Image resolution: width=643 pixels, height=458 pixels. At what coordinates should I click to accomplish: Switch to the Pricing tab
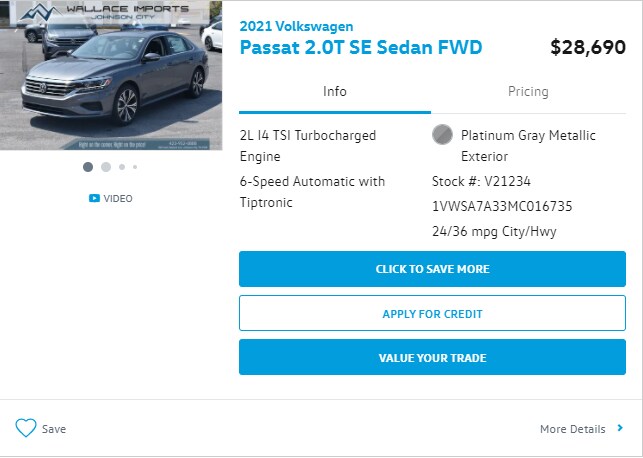coord(528,91)
